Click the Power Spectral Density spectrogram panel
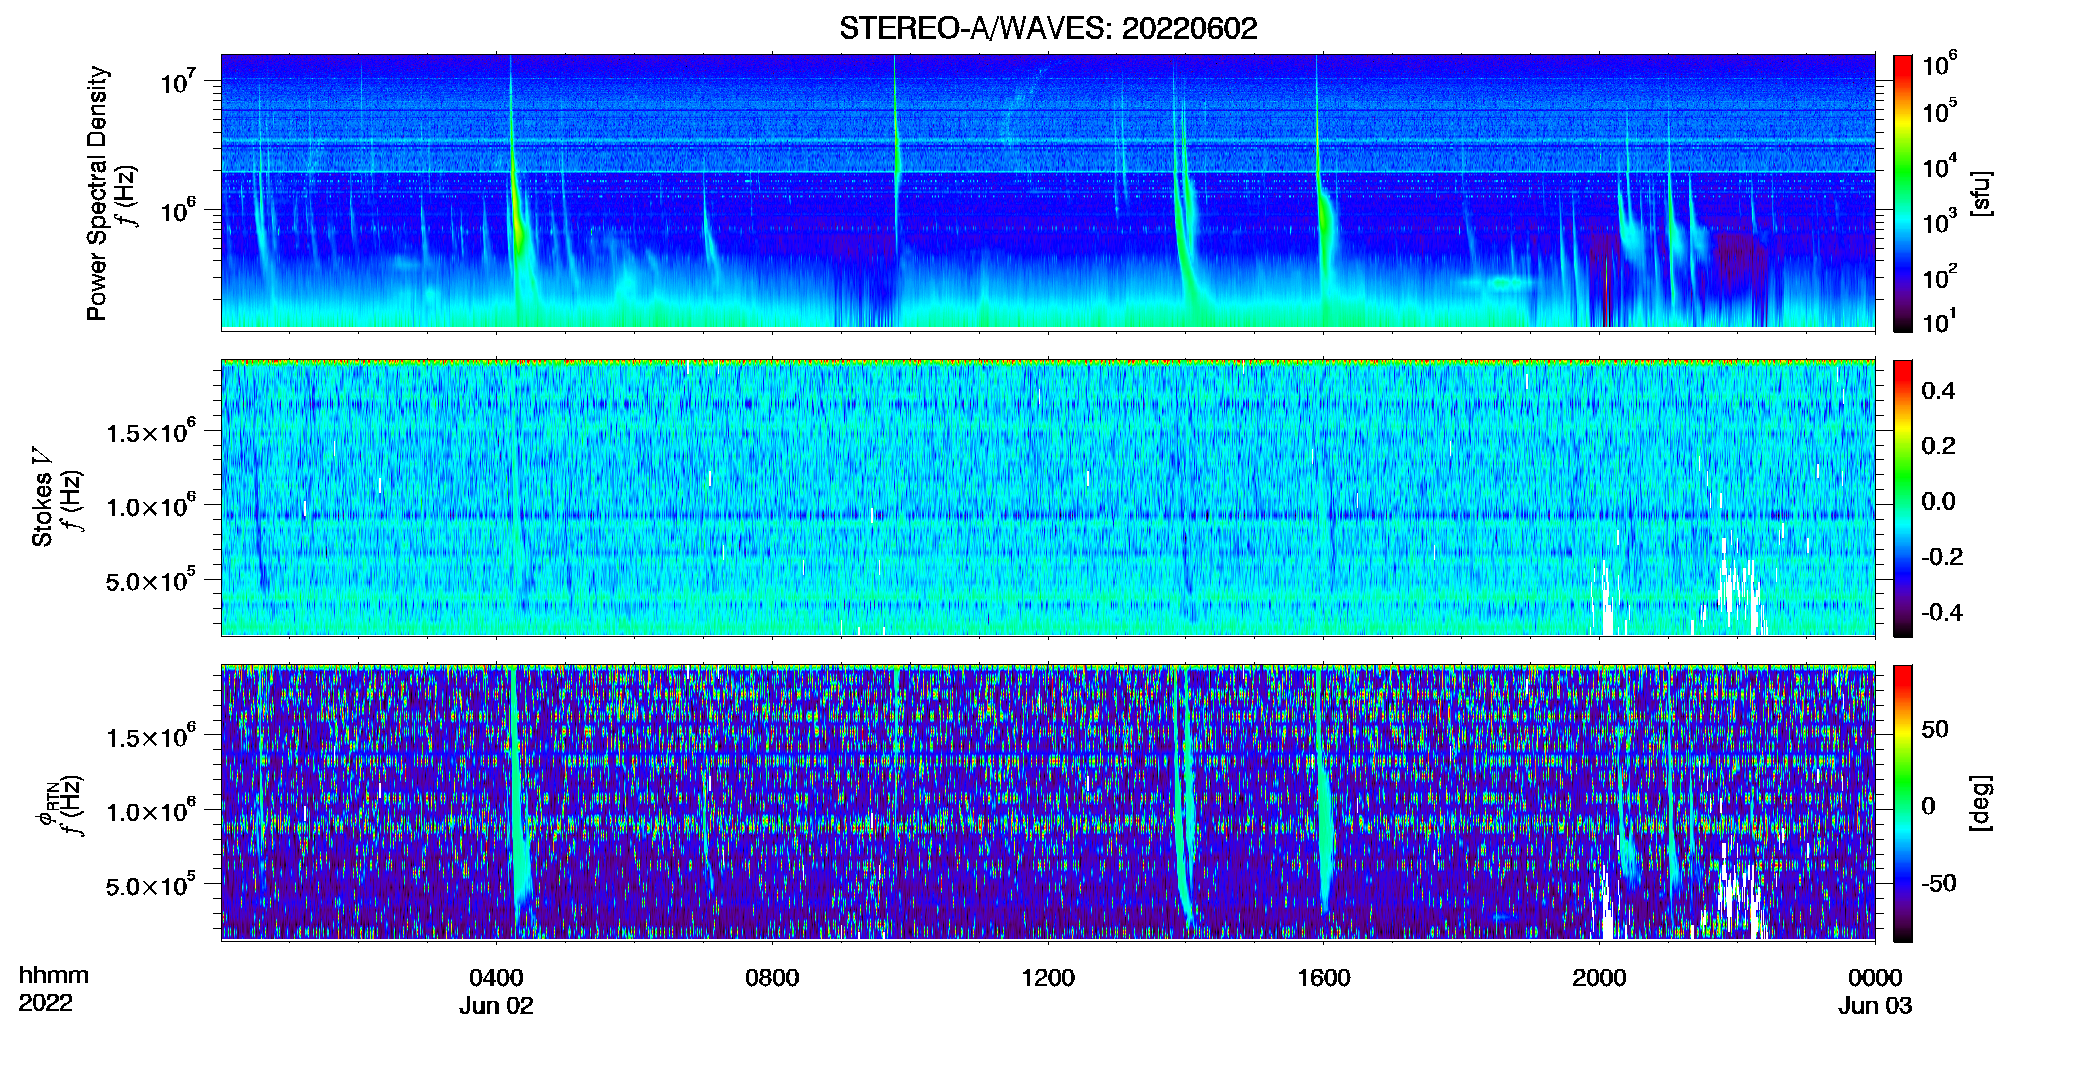Screen dimensions: 2096x1080 pyautogui.click(x=1048, y=191)
